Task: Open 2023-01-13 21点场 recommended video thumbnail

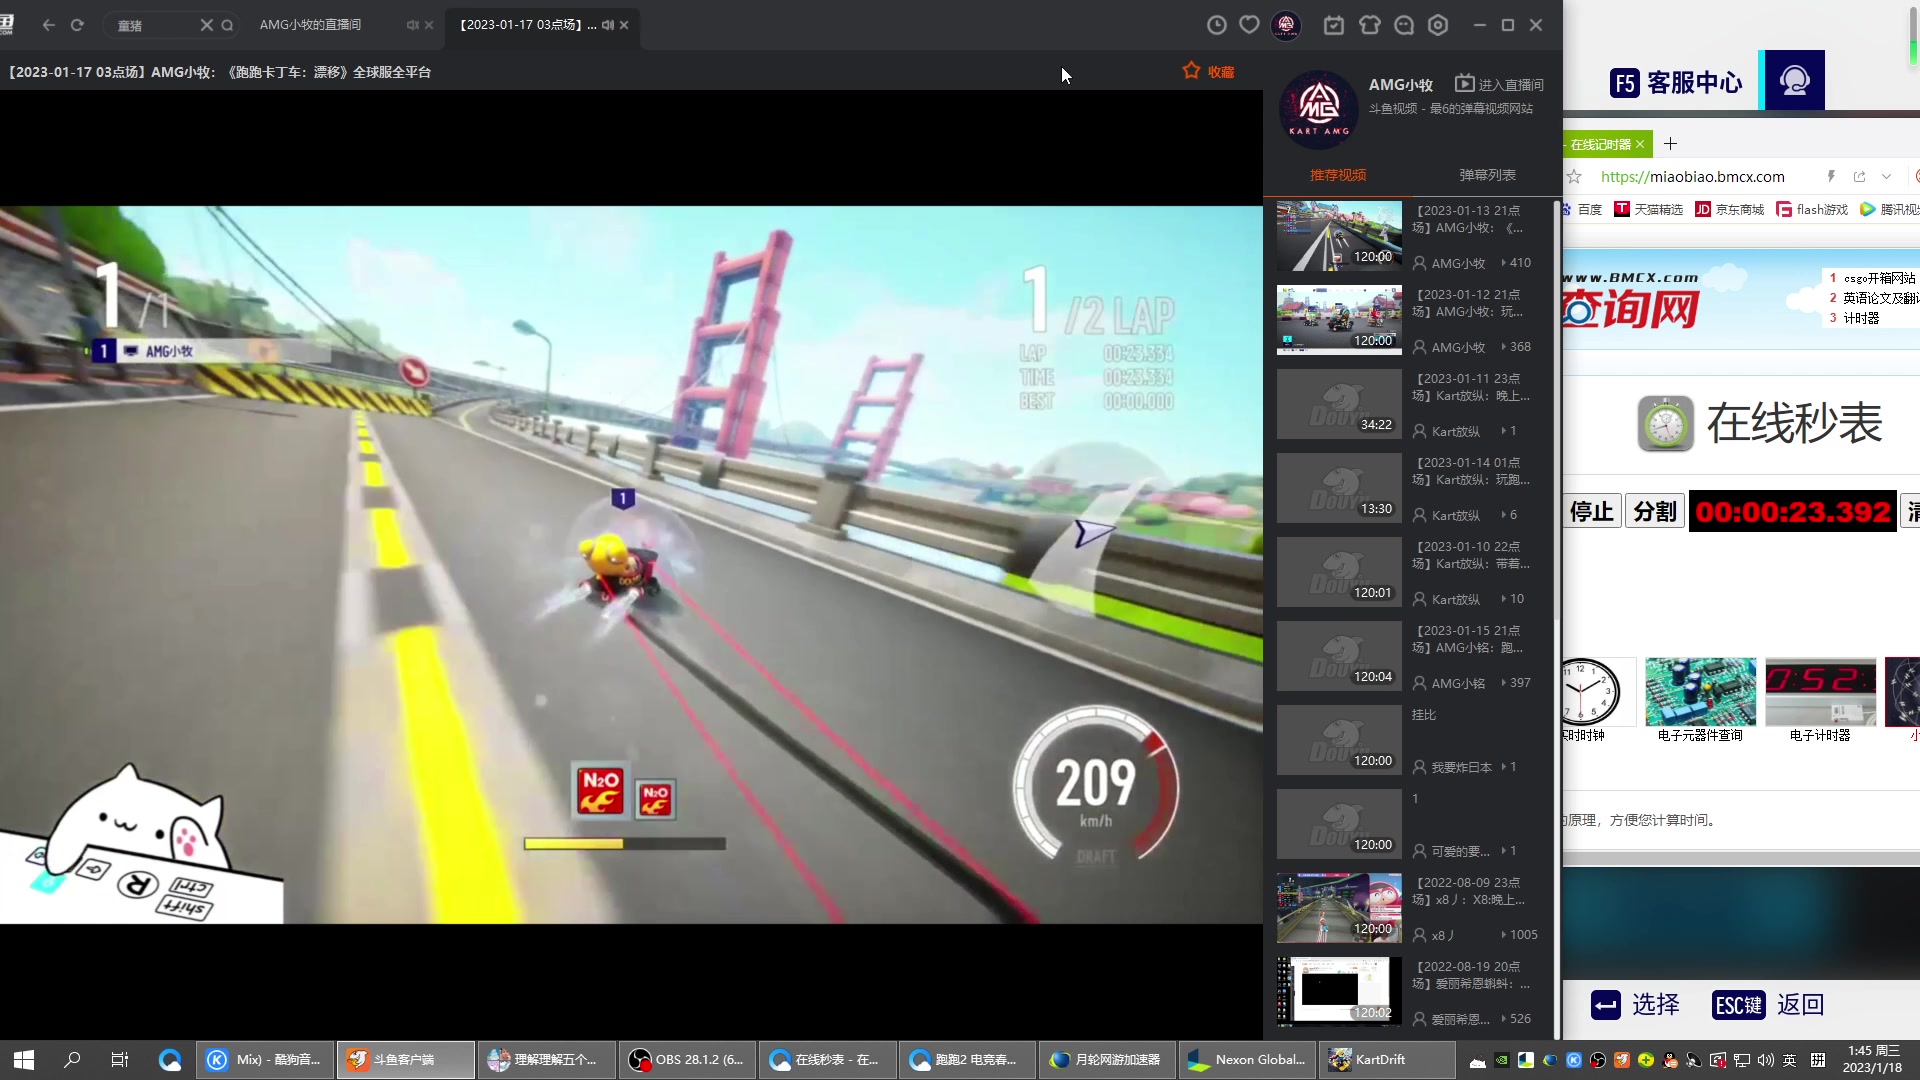Action: (1339, 236)
